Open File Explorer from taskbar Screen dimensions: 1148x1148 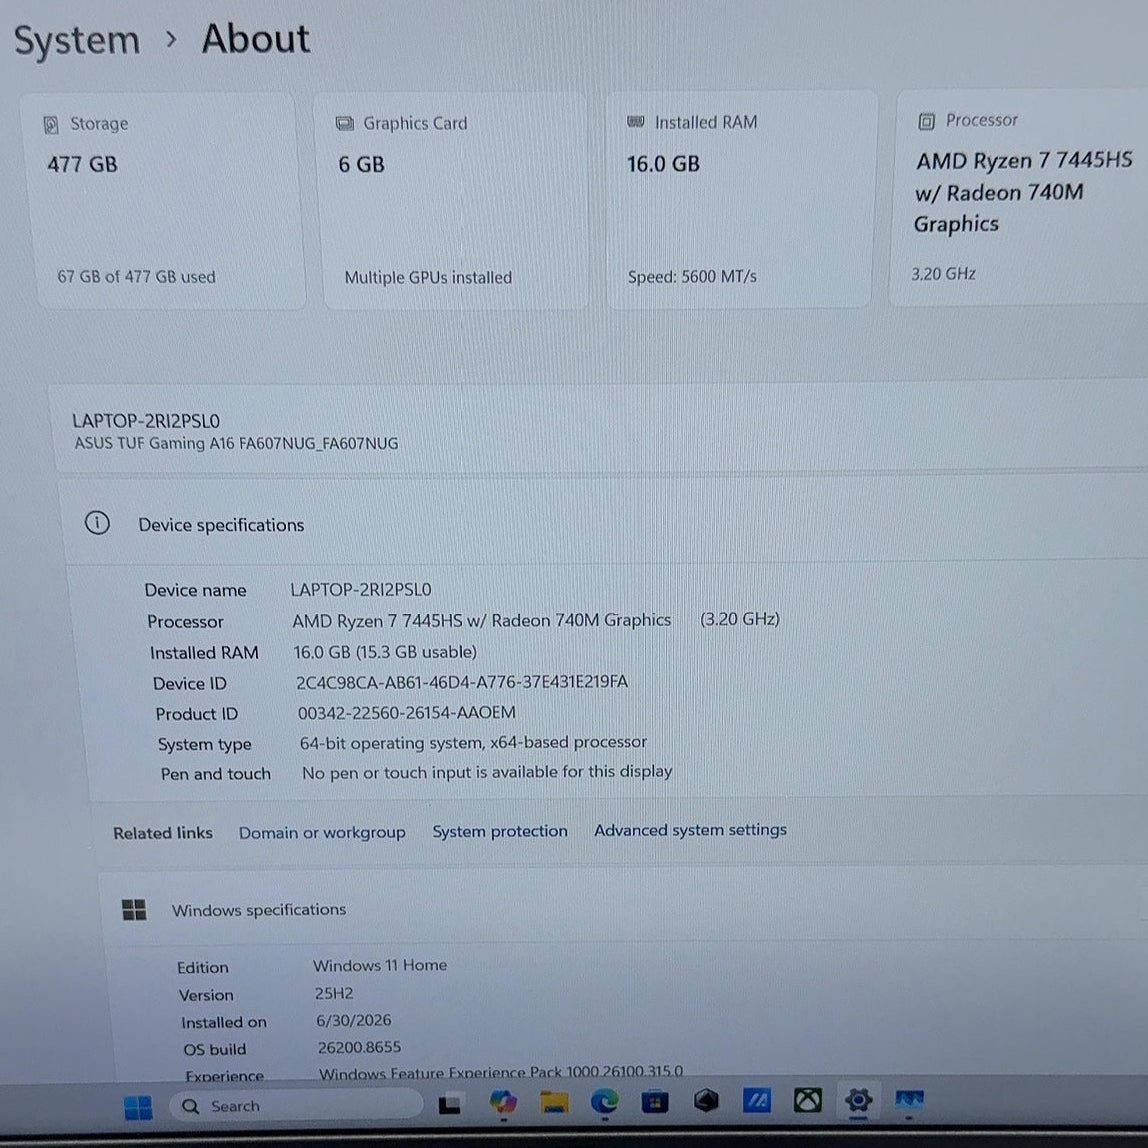(x=554, y=1102)
